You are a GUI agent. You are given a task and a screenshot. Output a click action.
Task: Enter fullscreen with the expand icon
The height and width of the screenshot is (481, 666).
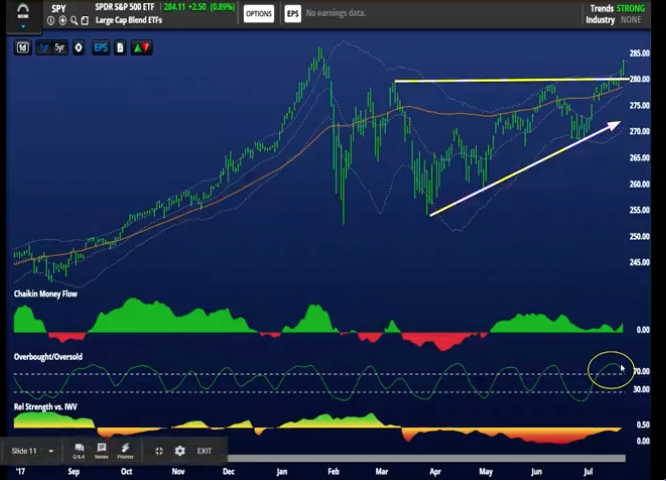pyautogui.click(x=158, y=451)
